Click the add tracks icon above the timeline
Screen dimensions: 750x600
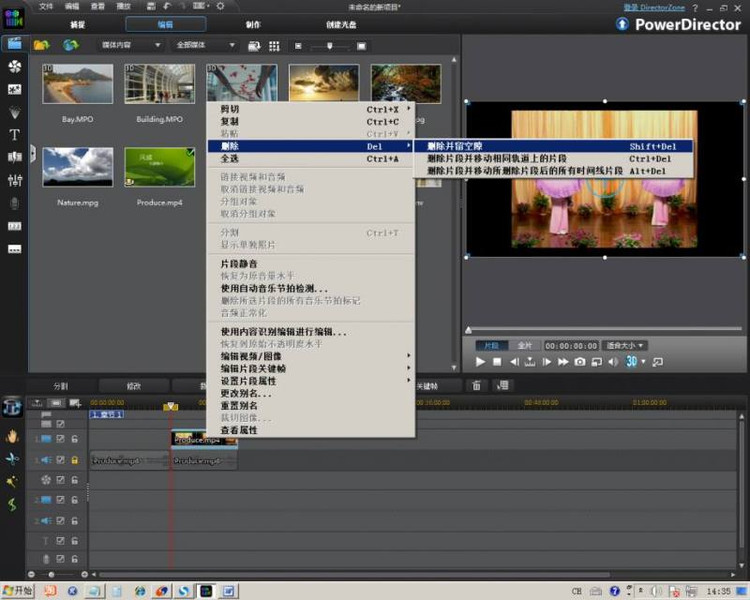click(x=75, y=403)
